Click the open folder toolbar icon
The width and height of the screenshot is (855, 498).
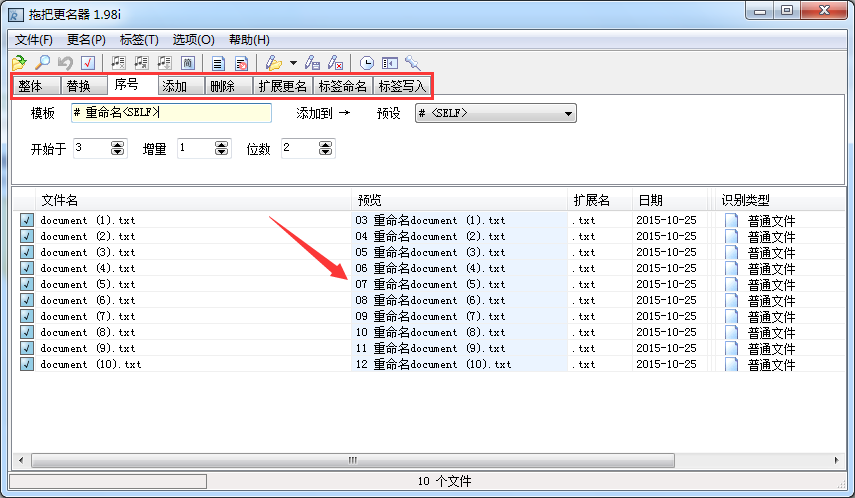pos(19,63)
